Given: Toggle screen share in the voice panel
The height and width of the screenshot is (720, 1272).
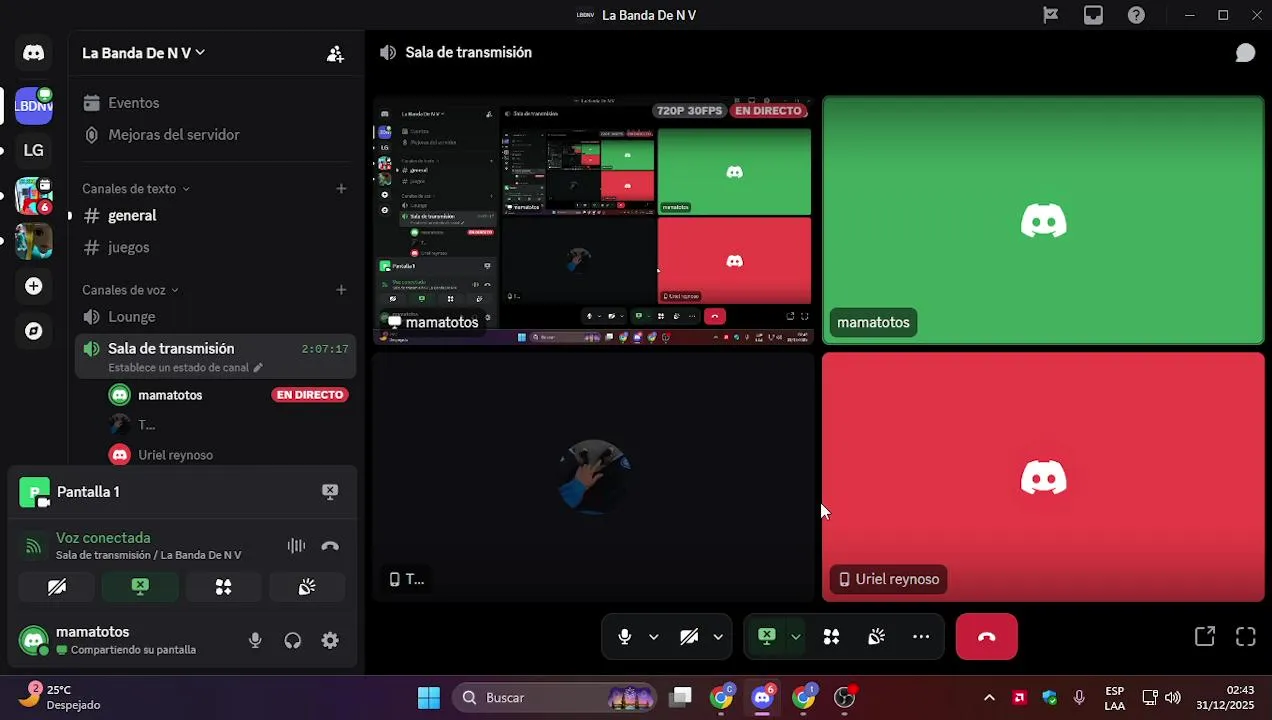Looking at the screenshot, I should pos(140,587).
